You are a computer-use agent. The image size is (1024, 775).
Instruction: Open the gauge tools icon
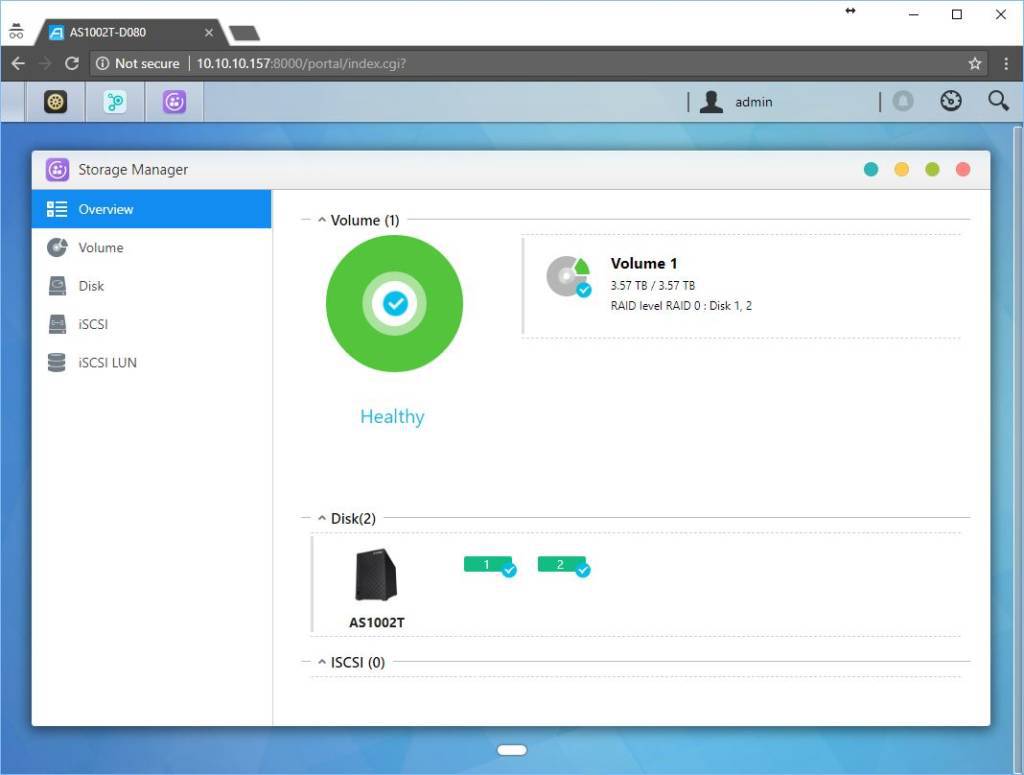pyautogui.click(x=951, y=101)
